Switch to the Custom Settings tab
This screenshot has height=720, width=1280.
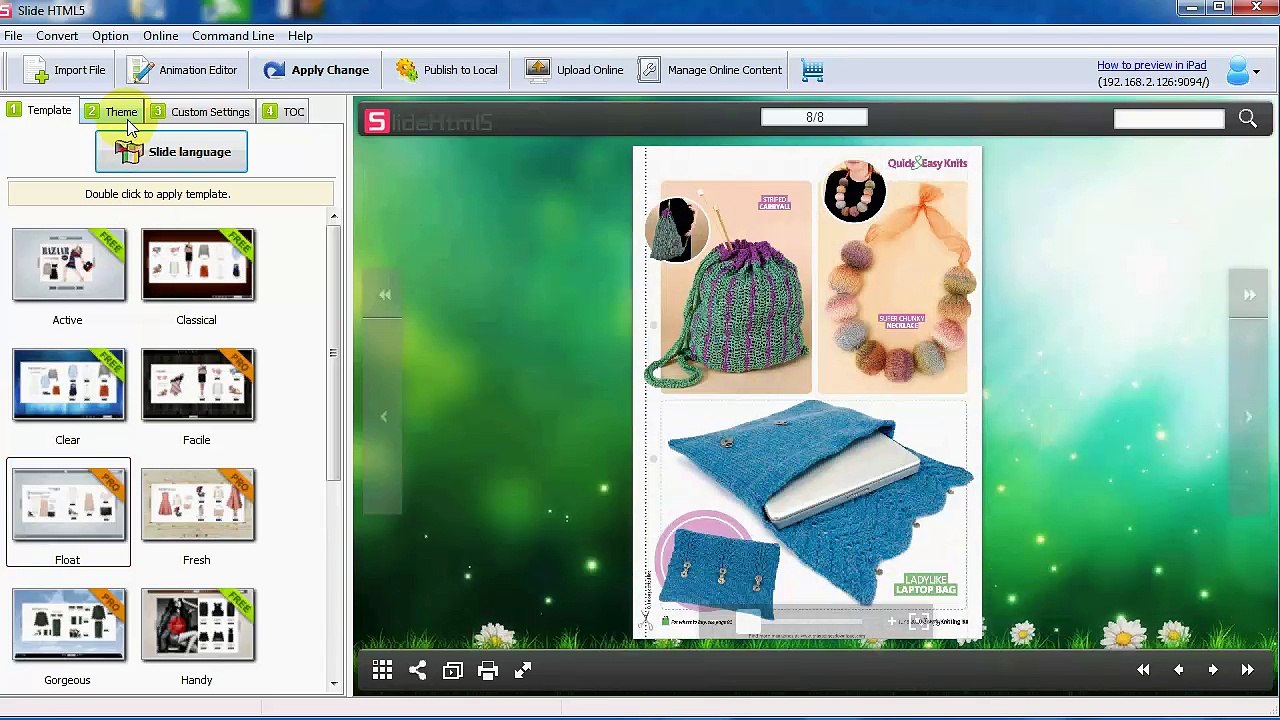[x=201, y=111]
